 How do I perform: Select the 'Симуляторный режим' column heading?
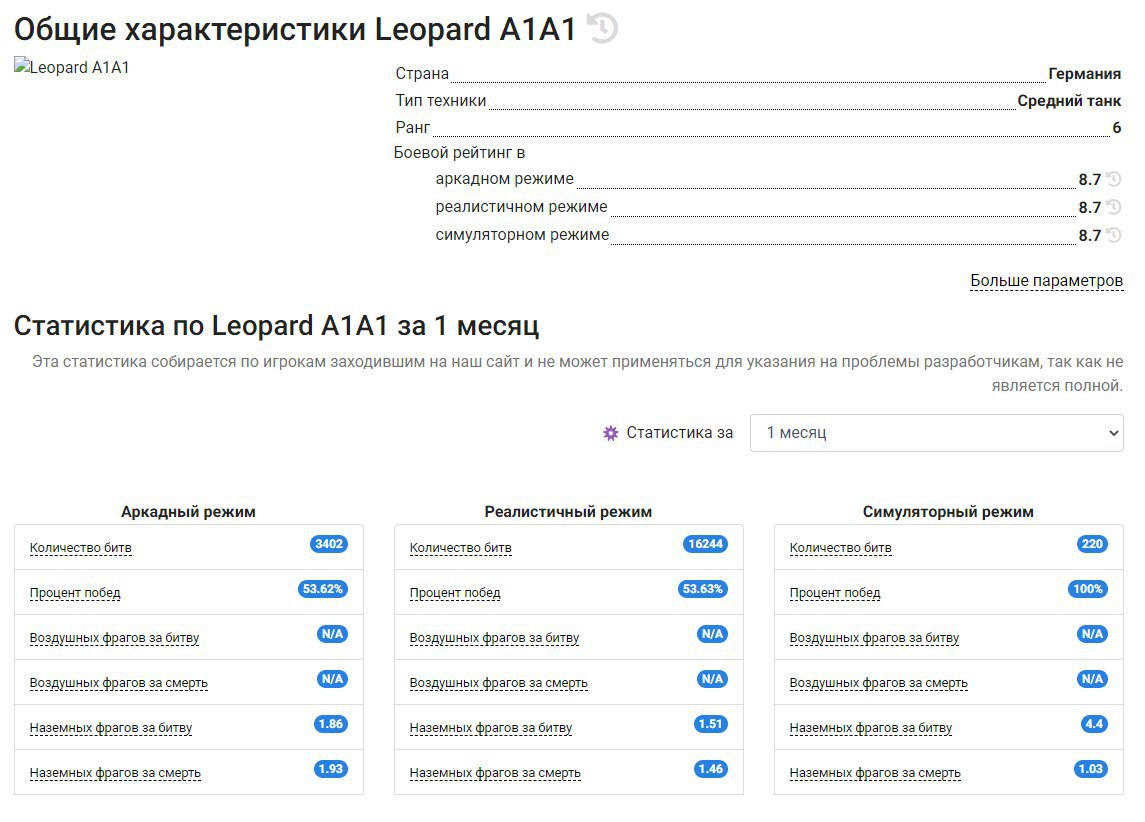(948, 512)
